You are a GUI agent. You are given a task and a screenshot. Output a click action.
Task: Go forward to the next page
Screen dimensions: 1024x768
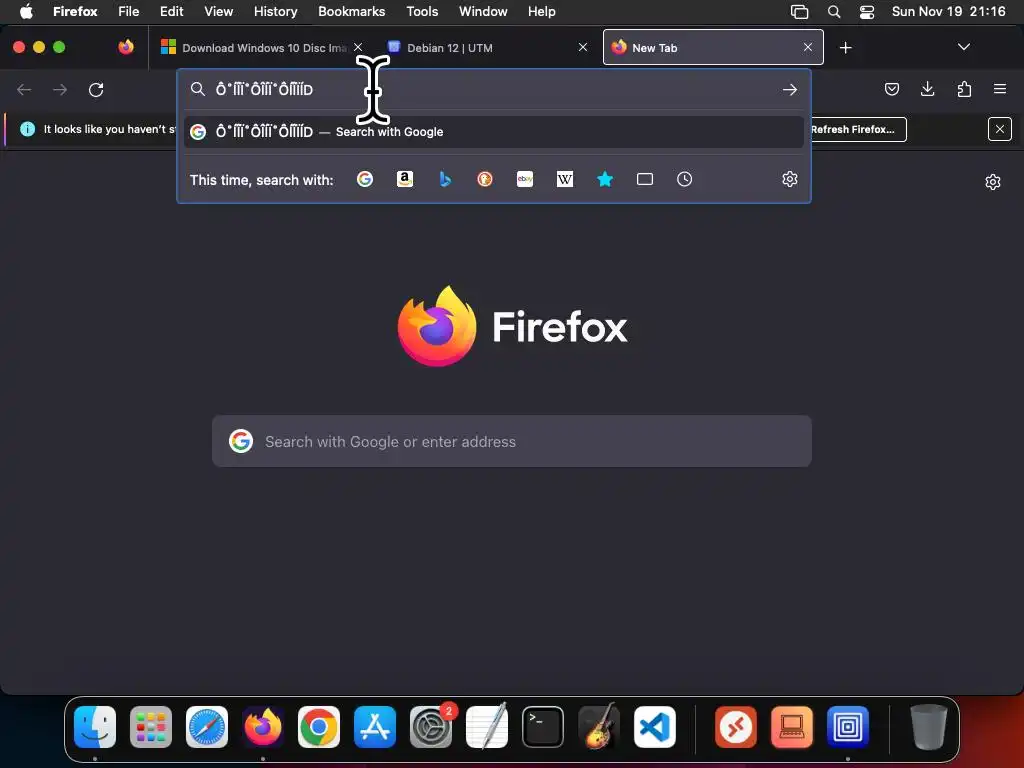(60, 89)
